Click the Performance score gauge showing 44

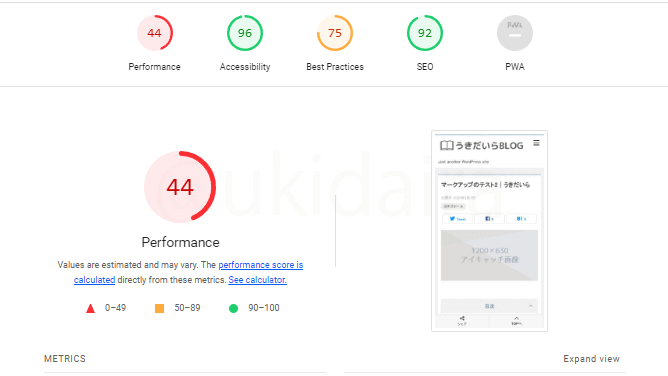pyautogui.click(x=155, y=33)
